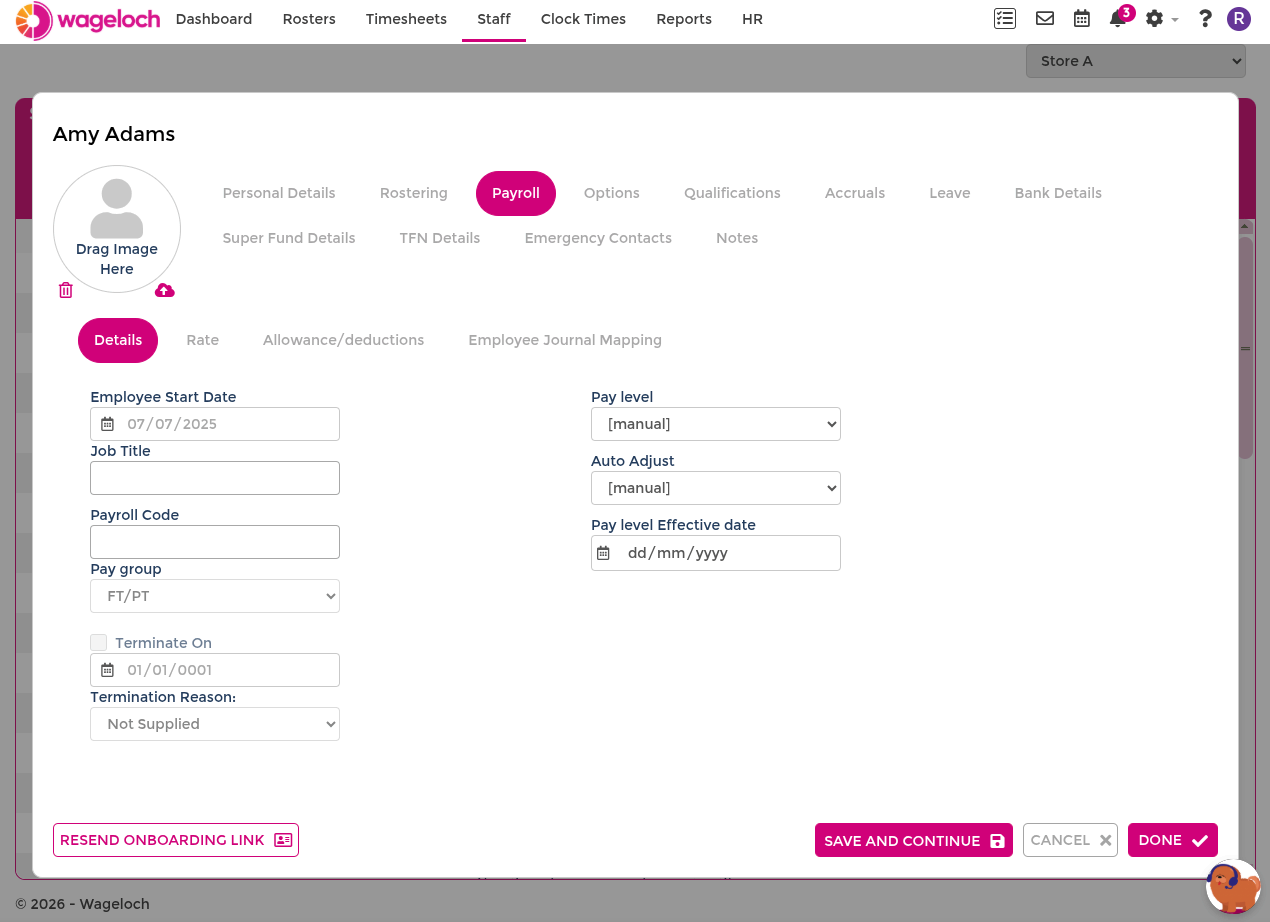This screenshot has height=922, width=1270.
Task: Switch to TFN Details tab
Action: [440, 238]
